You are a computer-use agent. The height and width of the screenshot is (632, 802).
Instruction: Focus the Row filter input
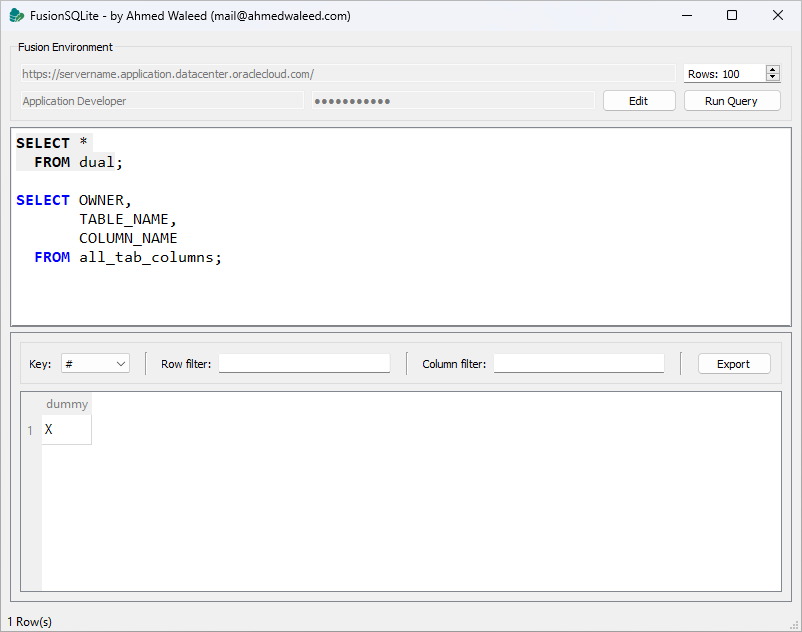(x=304, y=364)
